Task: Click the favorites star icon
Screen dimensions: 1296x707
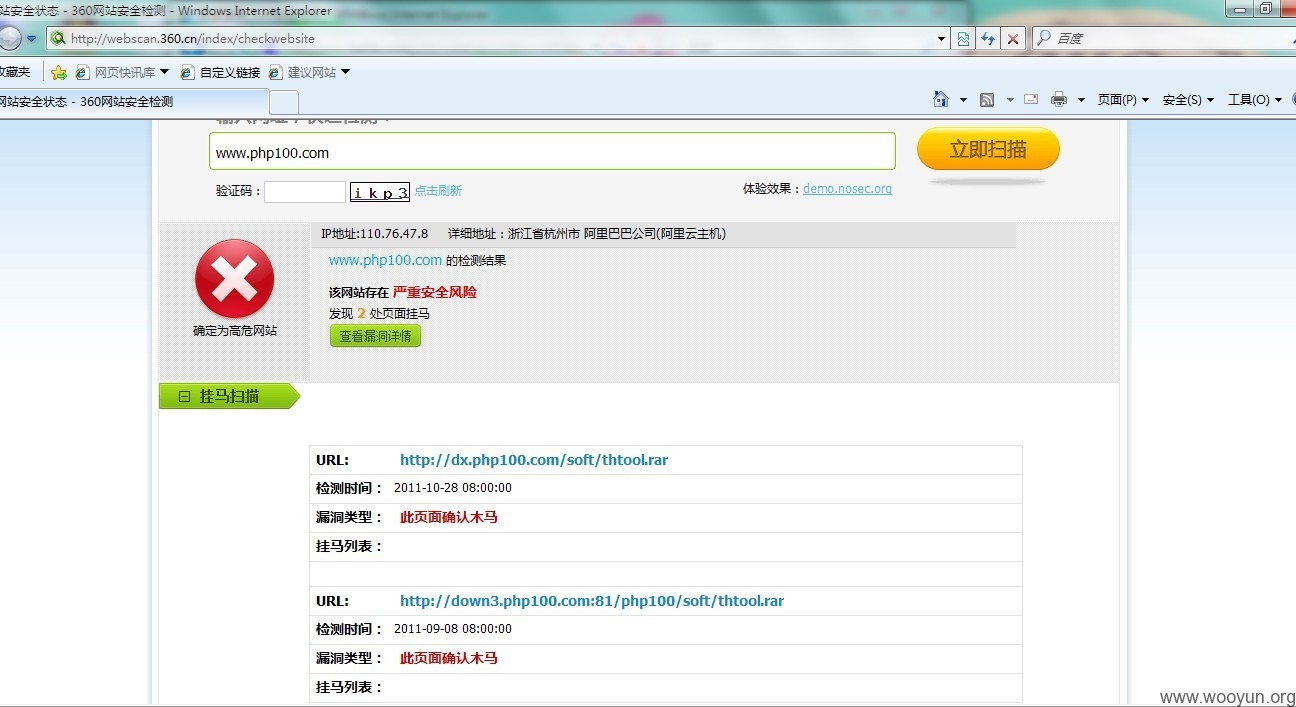Action: pyautogui.click(x=59, y=72)
